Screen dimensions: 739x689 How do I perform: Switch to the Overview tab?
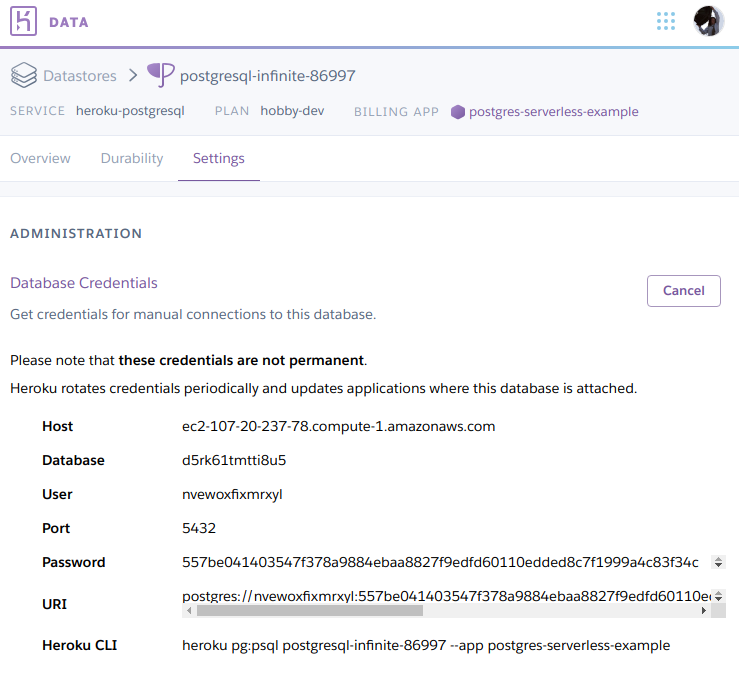[41, 158]
